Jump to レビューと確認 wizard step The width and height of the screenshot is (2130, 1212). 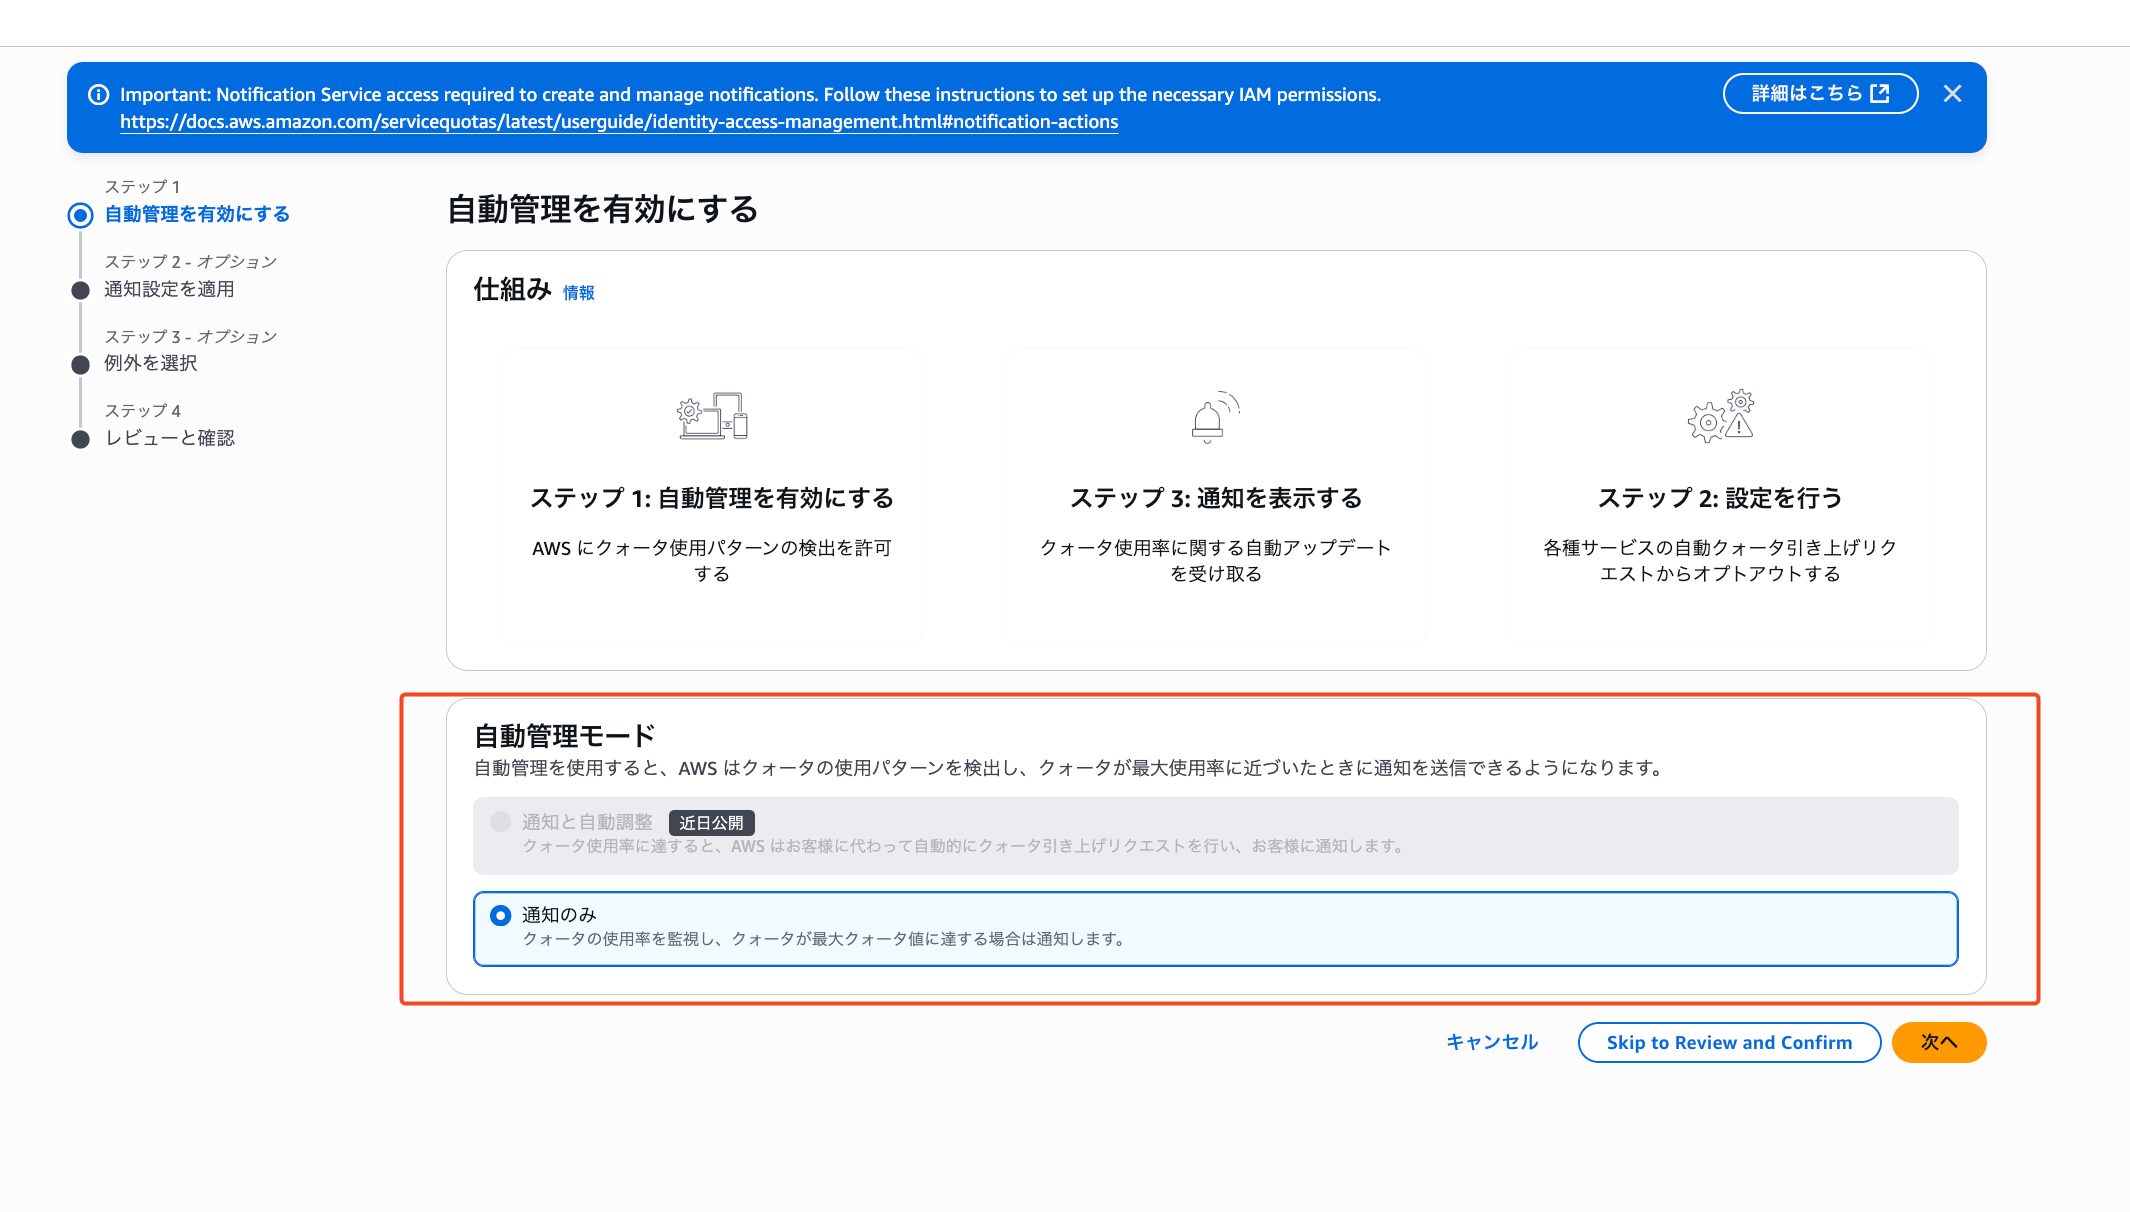[169, 438]
